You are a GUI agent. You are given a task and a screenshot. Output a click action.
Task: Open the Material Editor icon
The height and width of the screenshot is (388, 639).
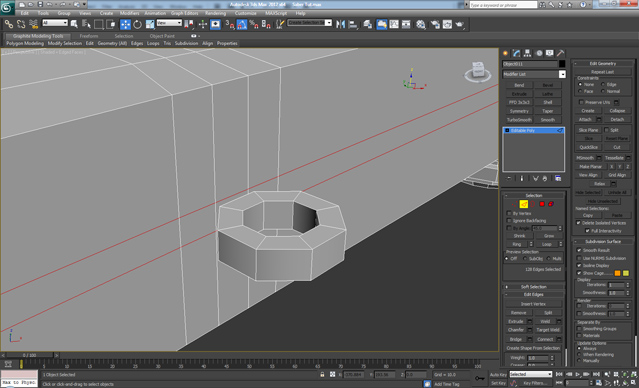pos(421,24)
